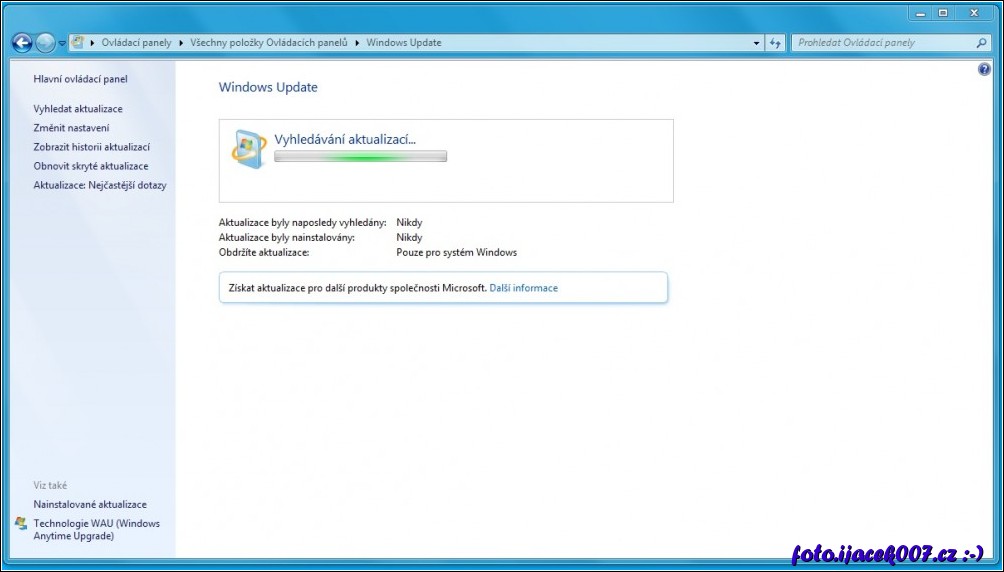Click the Control Panel icon in address bar
This screenshot has height=572, width=1004.
click(78, 43)
